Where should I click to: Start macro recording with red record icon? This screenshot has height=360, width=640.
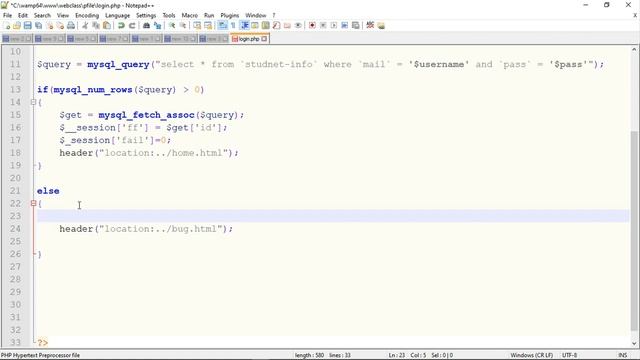pyautogui.click(x=312, y=25)
